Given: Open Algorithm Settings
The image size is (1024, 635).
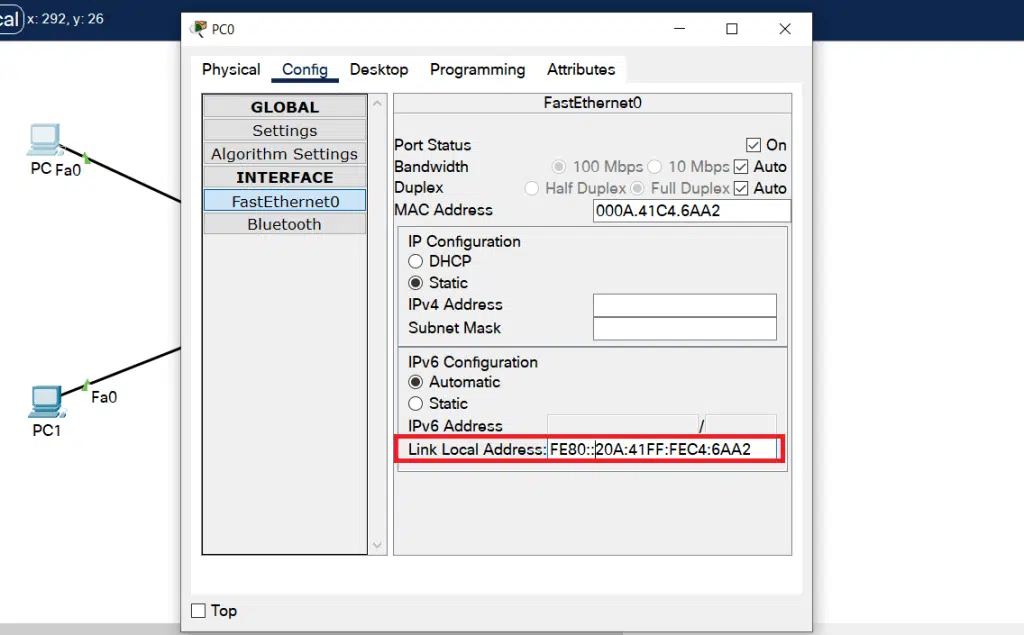Looking at the screenshot, I should coord(285,154).
